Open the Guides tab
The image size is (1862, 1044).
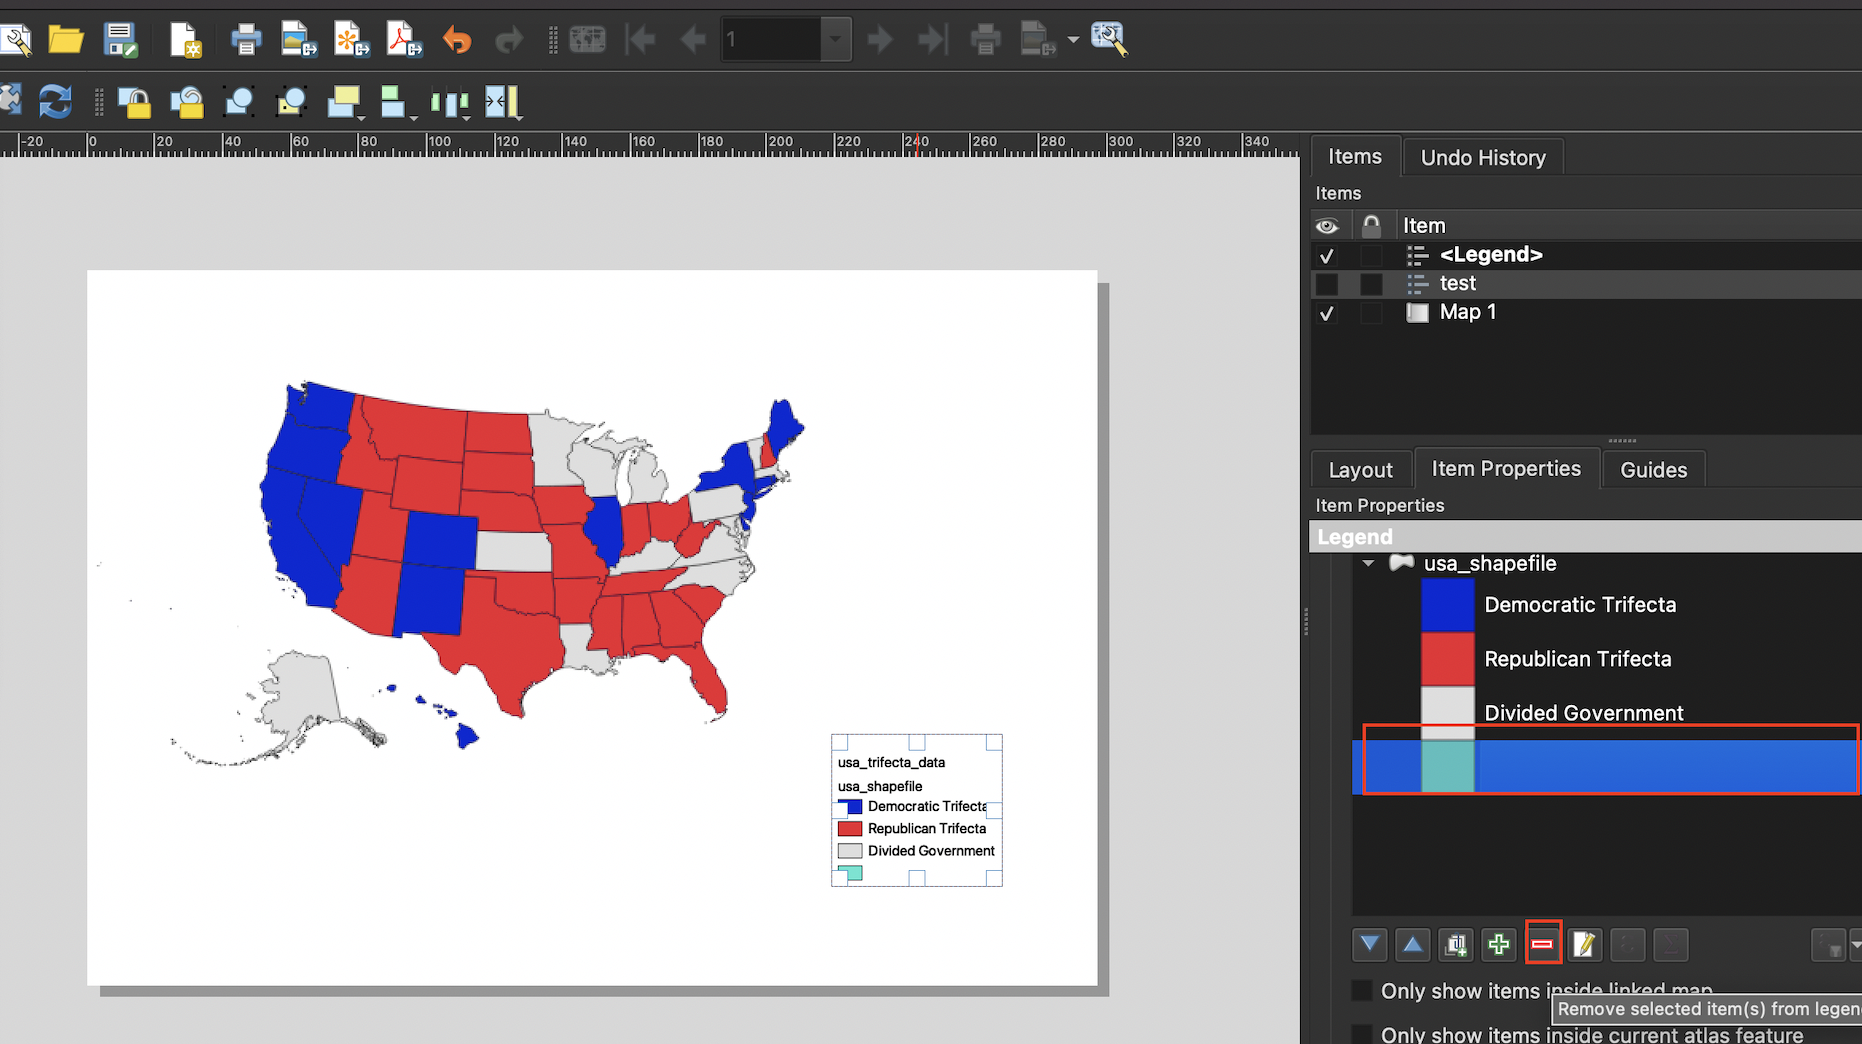[1653, 470]
